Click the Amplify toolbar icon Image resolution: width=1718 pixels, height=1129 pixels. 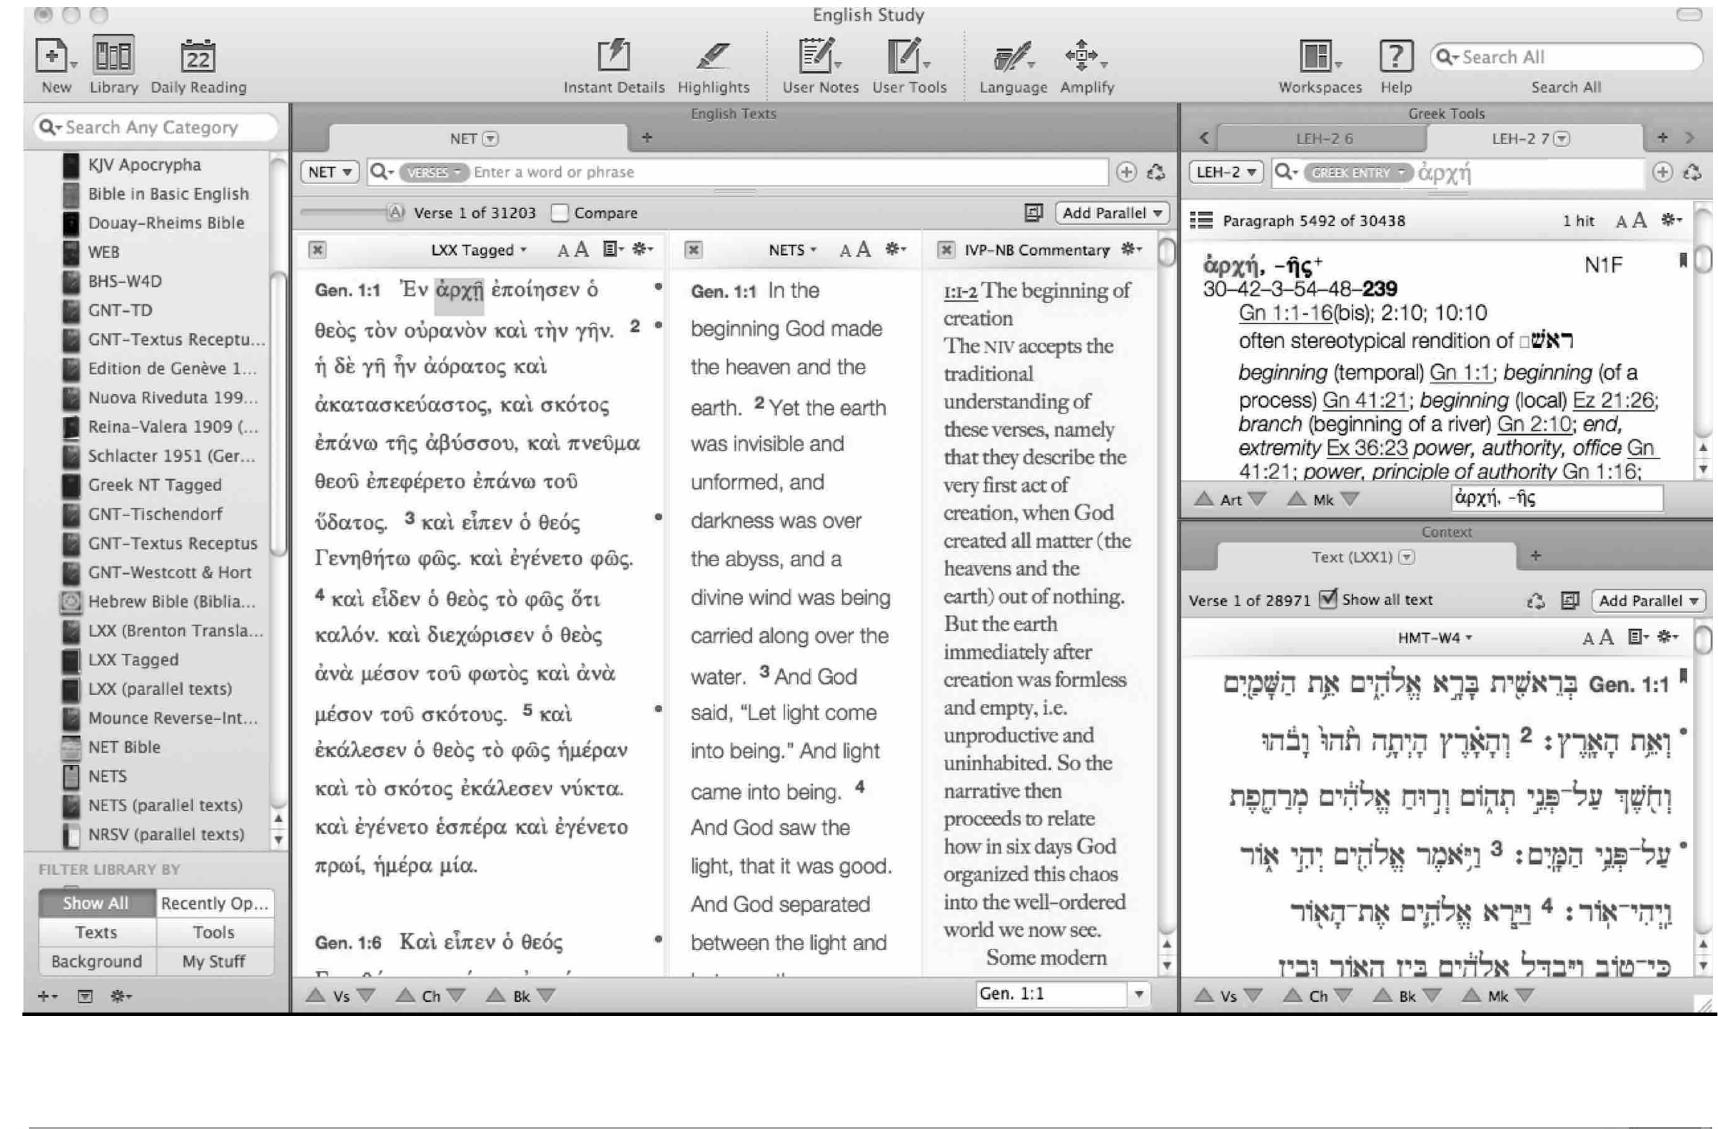tap(1085, 56)
